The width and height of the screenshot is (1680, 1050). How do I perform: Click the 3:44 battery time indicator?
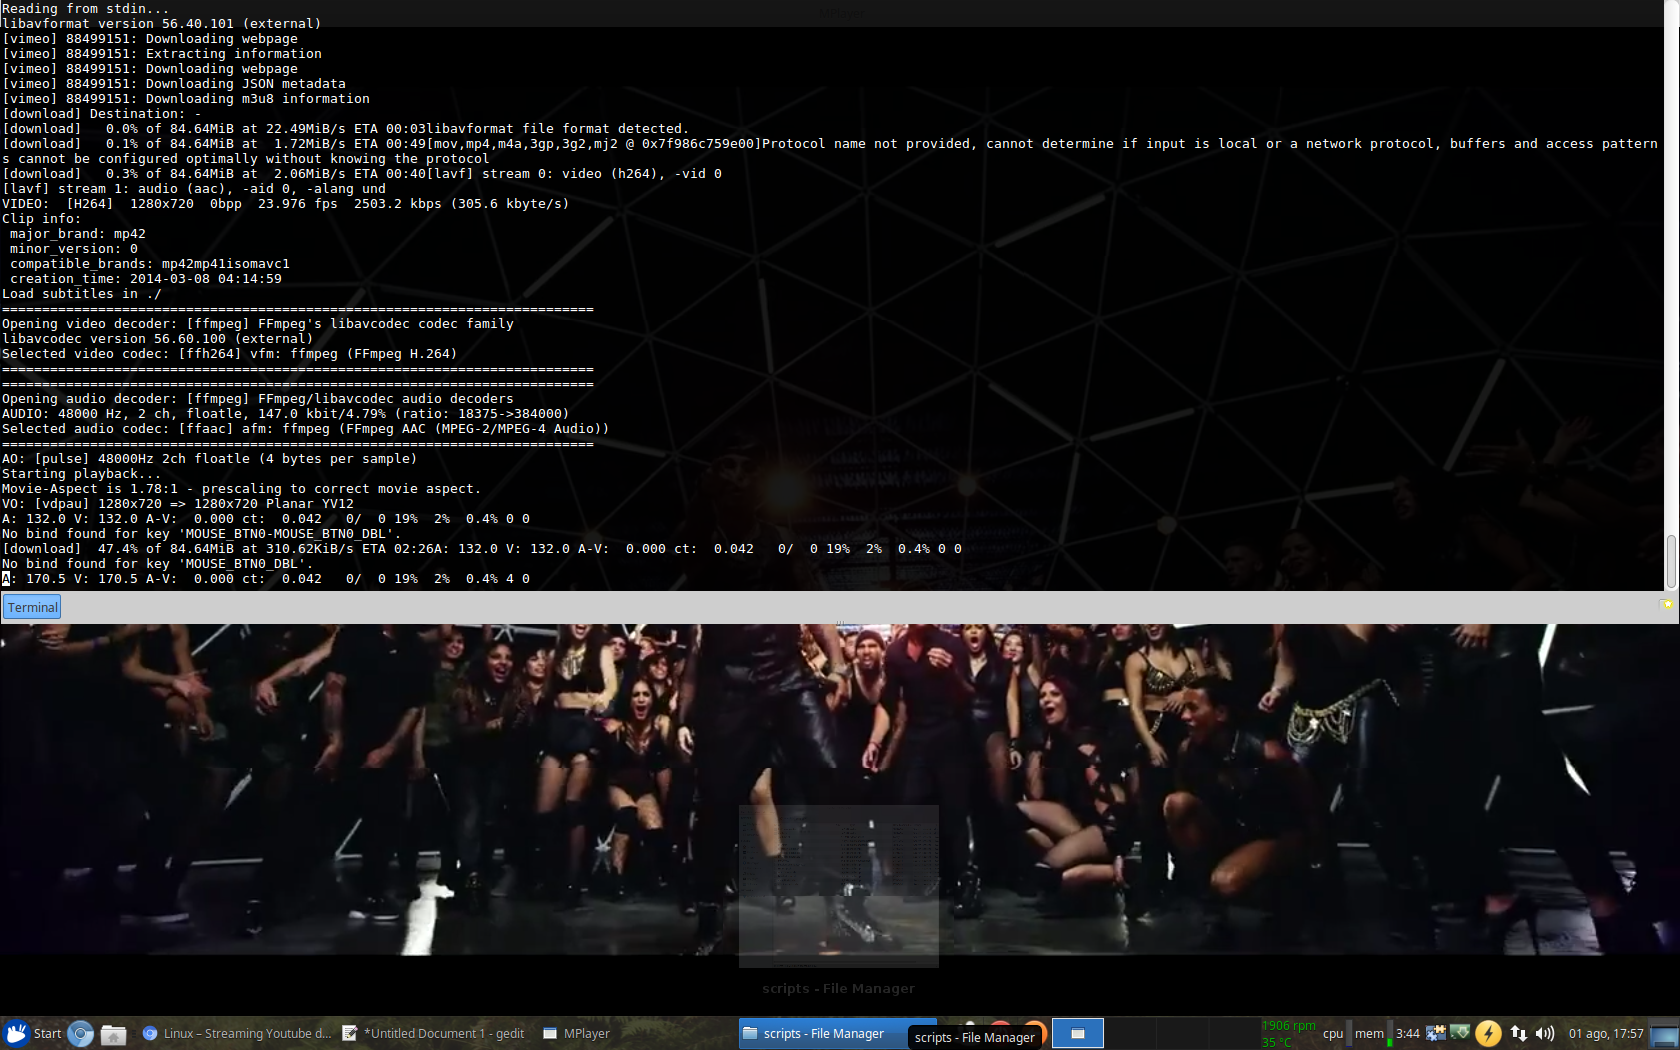(x=1408, y=1034)
